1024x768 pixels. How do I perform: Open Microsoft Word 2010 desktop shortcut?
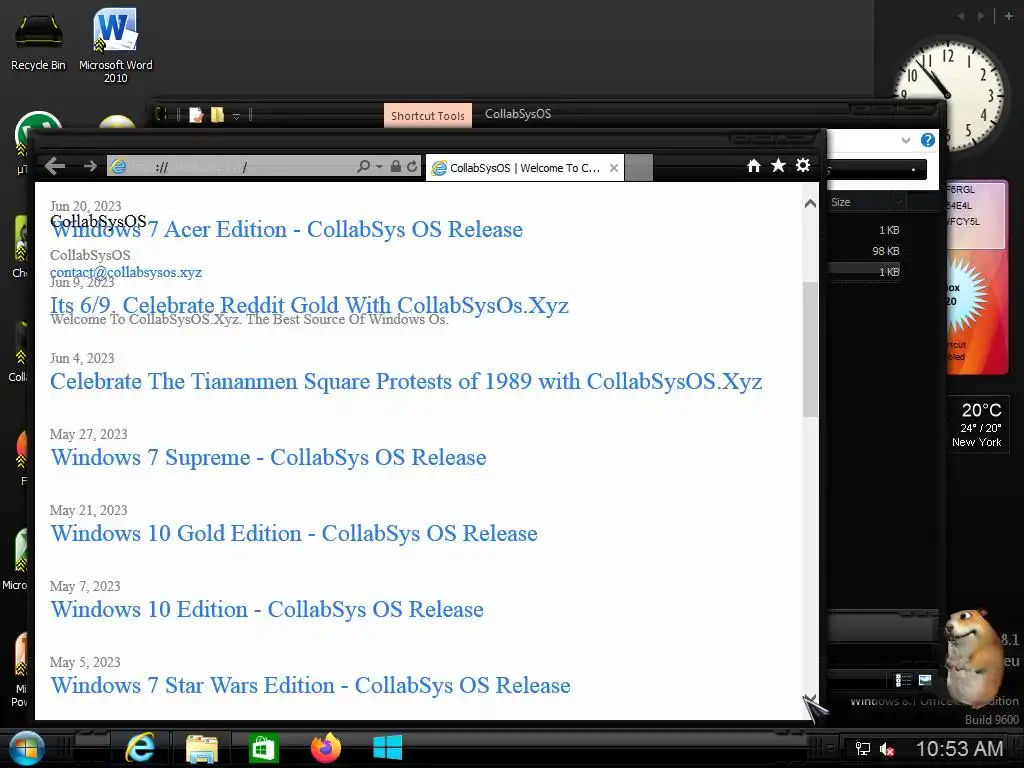(x=116, y=45)
